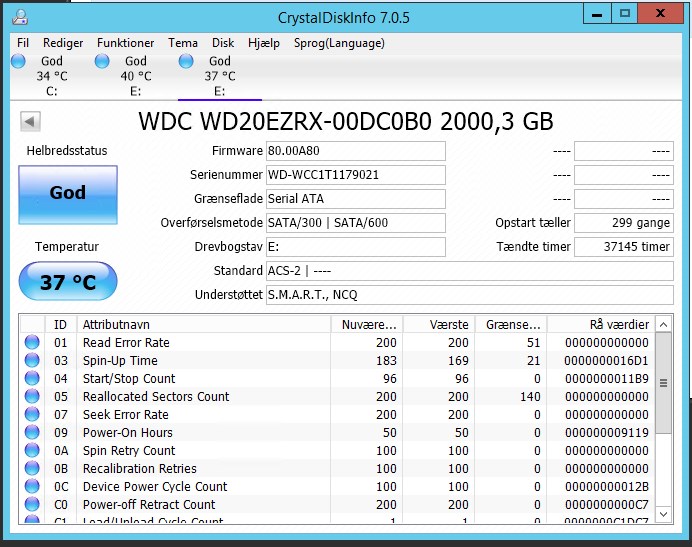Click the blue orb of the C: disk
This screenshot has width=692, height=547.
pos(18,61)
